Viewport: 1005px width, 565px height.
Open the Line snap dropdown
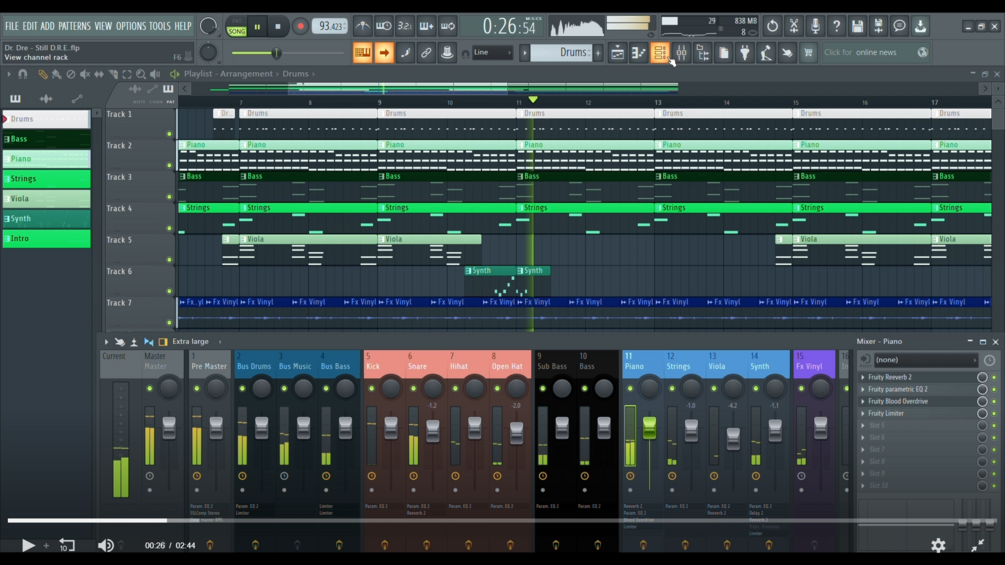tap(492, 53)
